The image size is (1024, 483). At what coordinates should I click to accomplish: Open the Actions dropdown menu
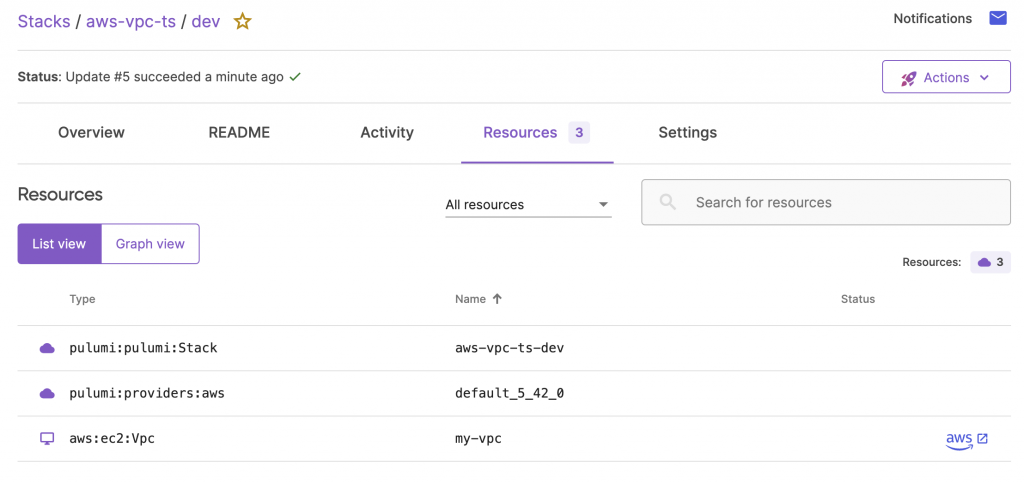pos(945,77)
